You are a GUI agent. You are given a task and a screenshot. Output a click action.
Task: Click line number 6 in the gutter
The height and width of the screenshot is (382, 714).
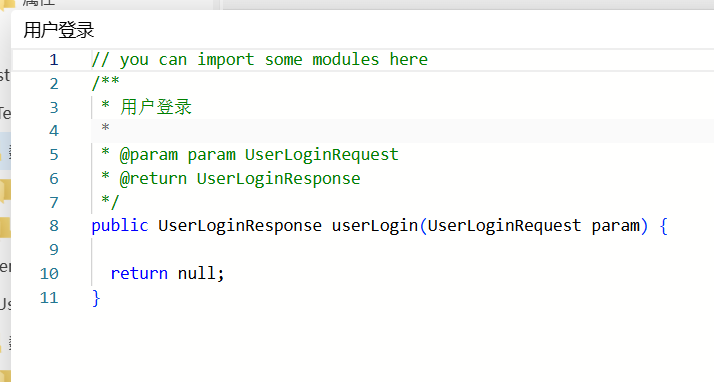tap(54, 178)
